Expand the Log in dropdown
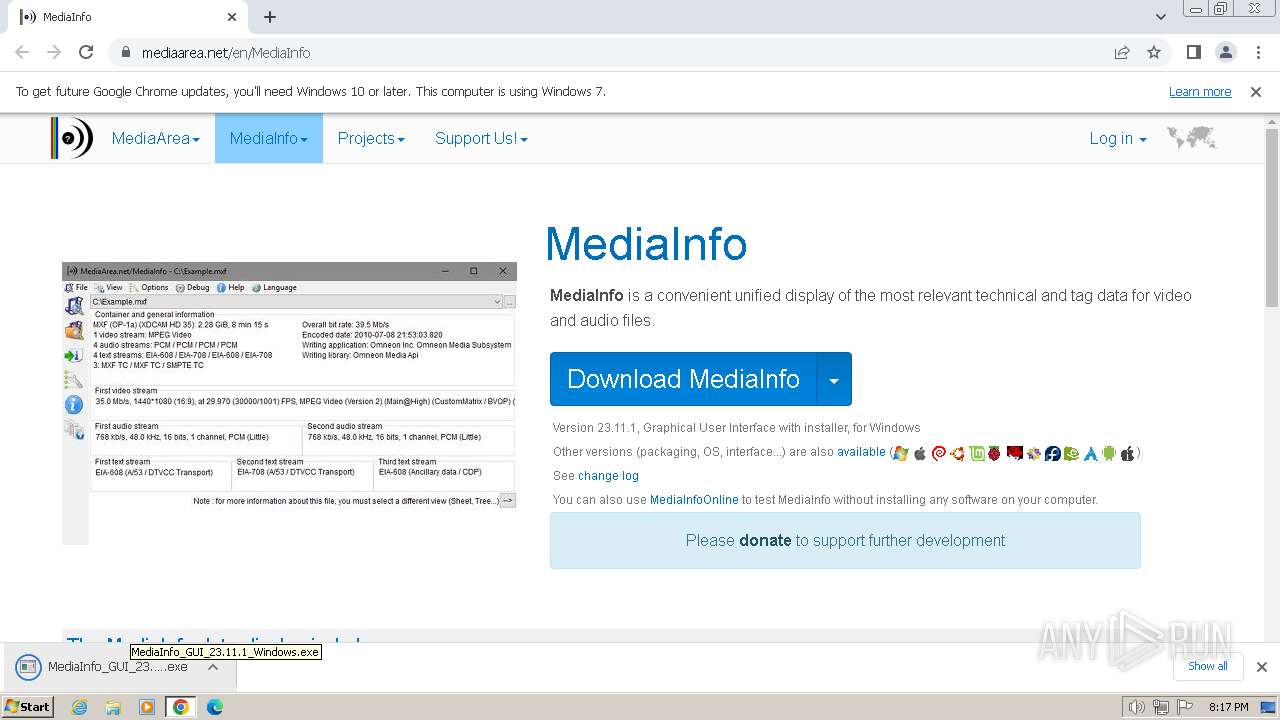 [1118, 138]
